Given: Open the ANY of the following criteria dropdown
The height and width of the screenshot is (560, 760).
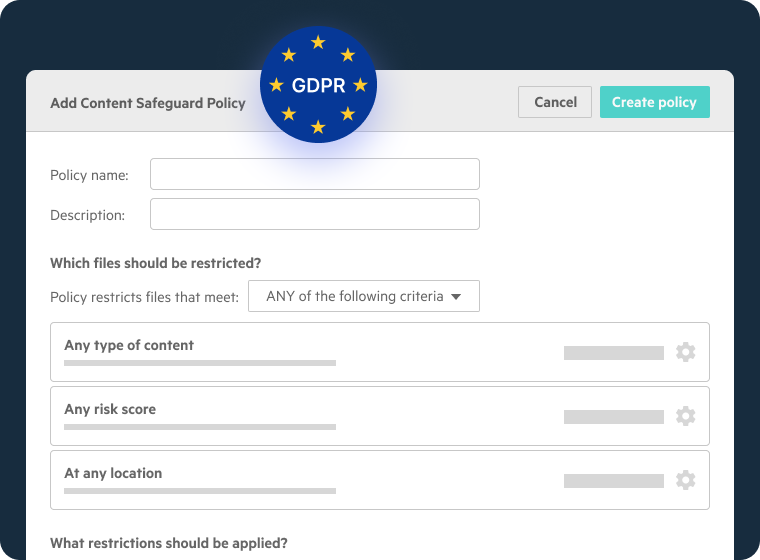Looking at the screenshot, I should pyautogui.click(x=363, y=296).
